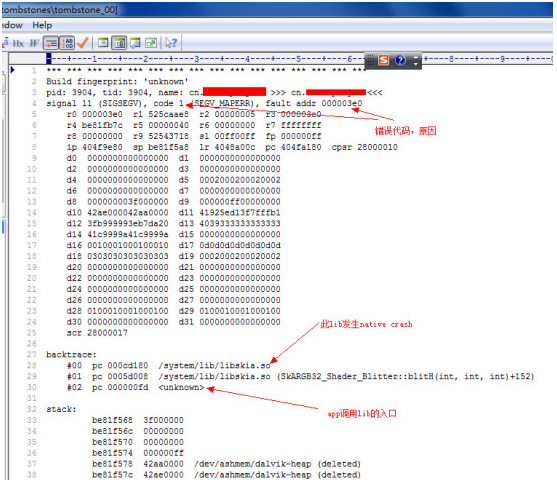
Task: Click the blue question mark help icon
Action: click(x=400, y=60)
